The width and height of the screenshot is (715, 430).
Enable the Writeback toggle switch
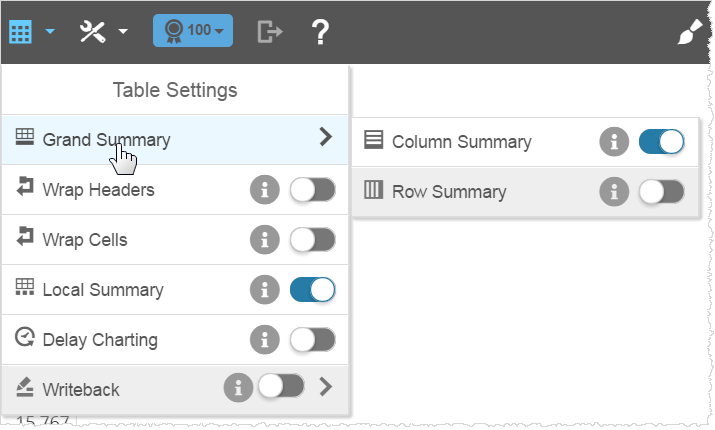pyautogui.click(x=281, y=388)
